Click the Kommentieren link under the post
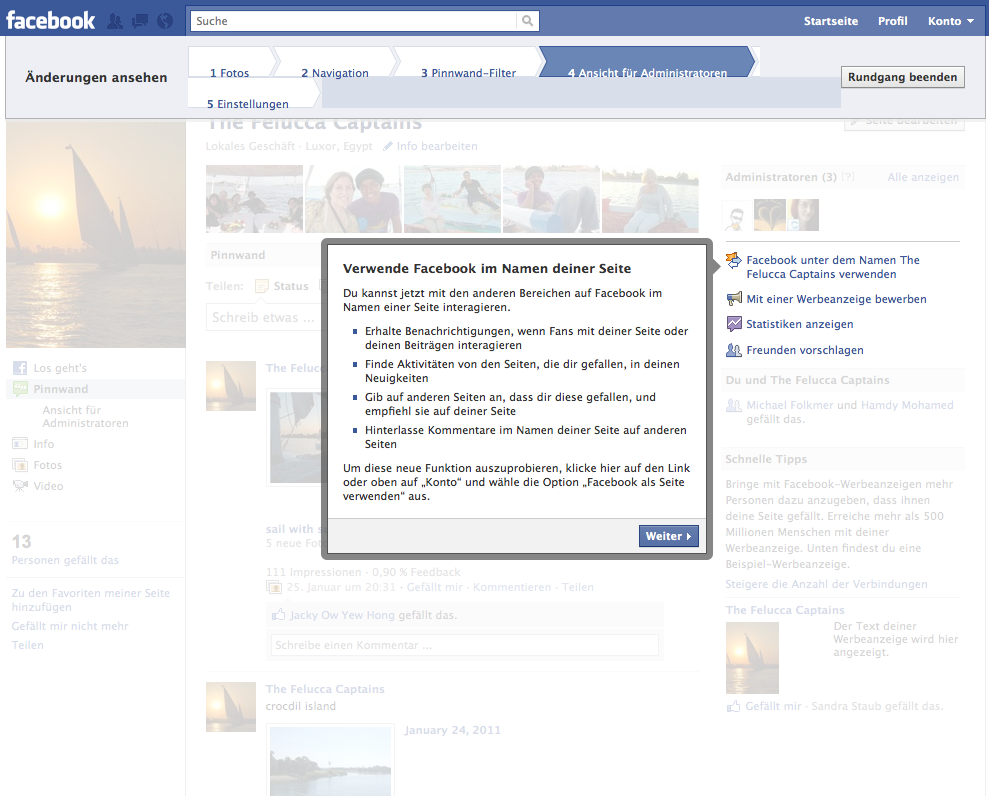The width and height of the screenshot is (989, 796). [x=512, y=587]
